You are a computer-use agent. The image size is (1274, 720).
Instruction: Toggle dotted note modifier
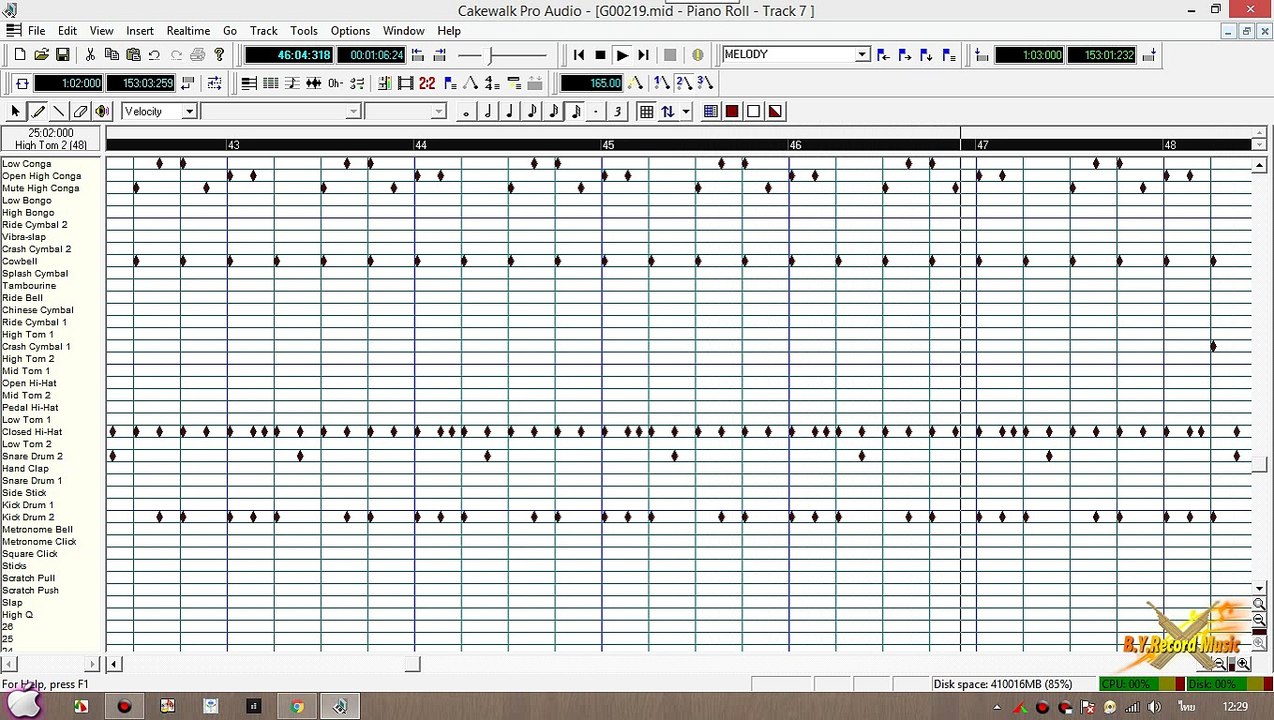(596, 111)
